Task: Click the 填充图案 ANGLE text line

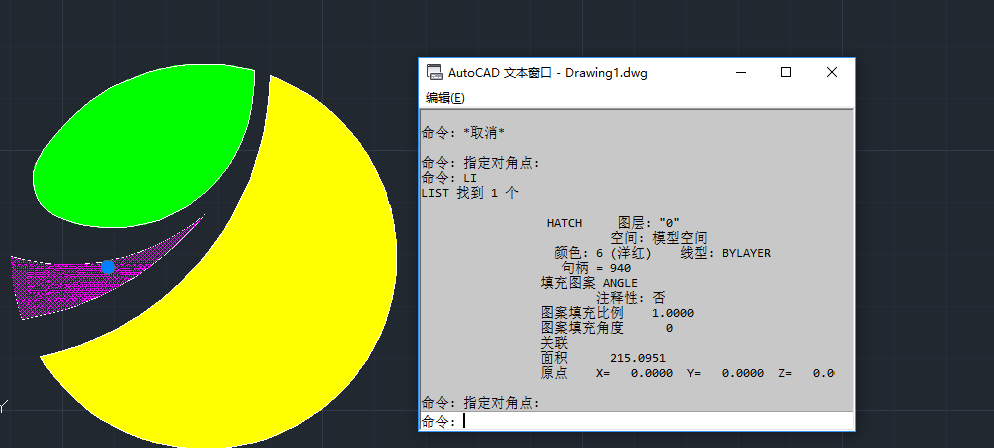Action: click(588, 283)
